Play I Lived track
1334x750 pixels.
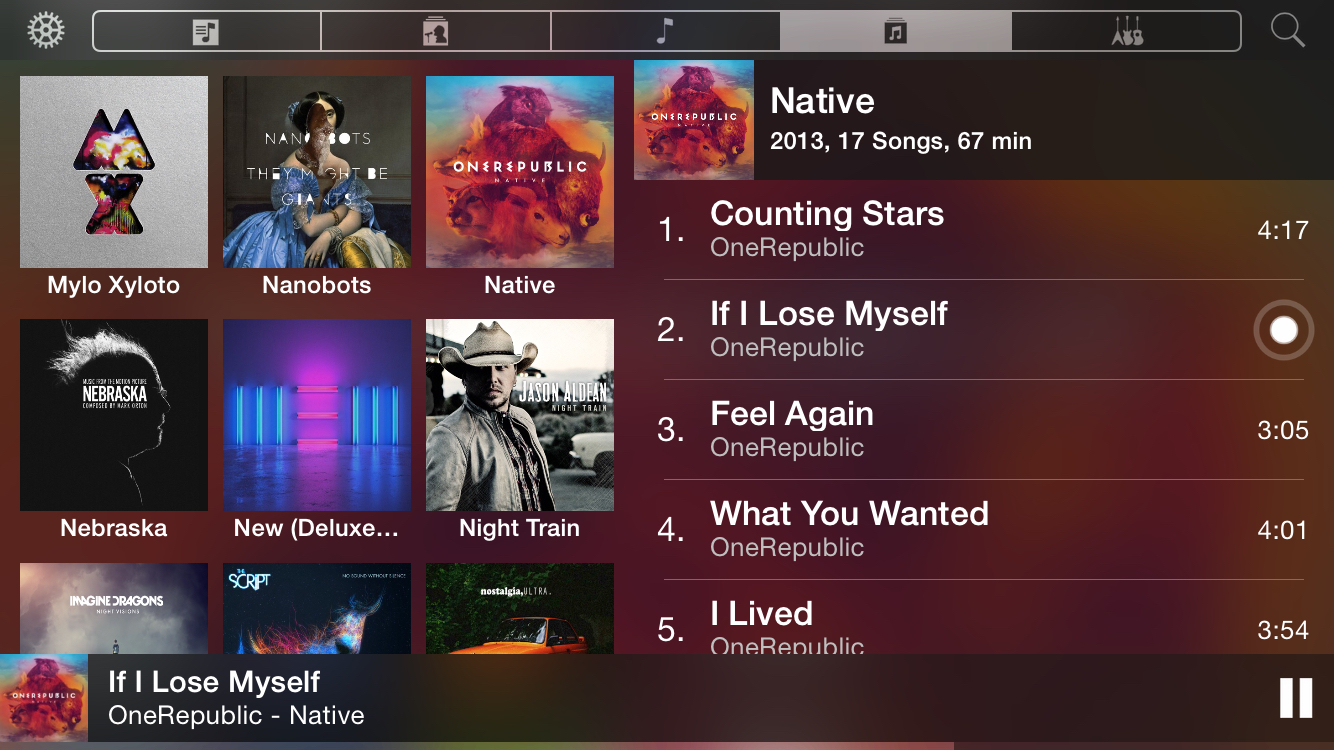coord(984,618)
